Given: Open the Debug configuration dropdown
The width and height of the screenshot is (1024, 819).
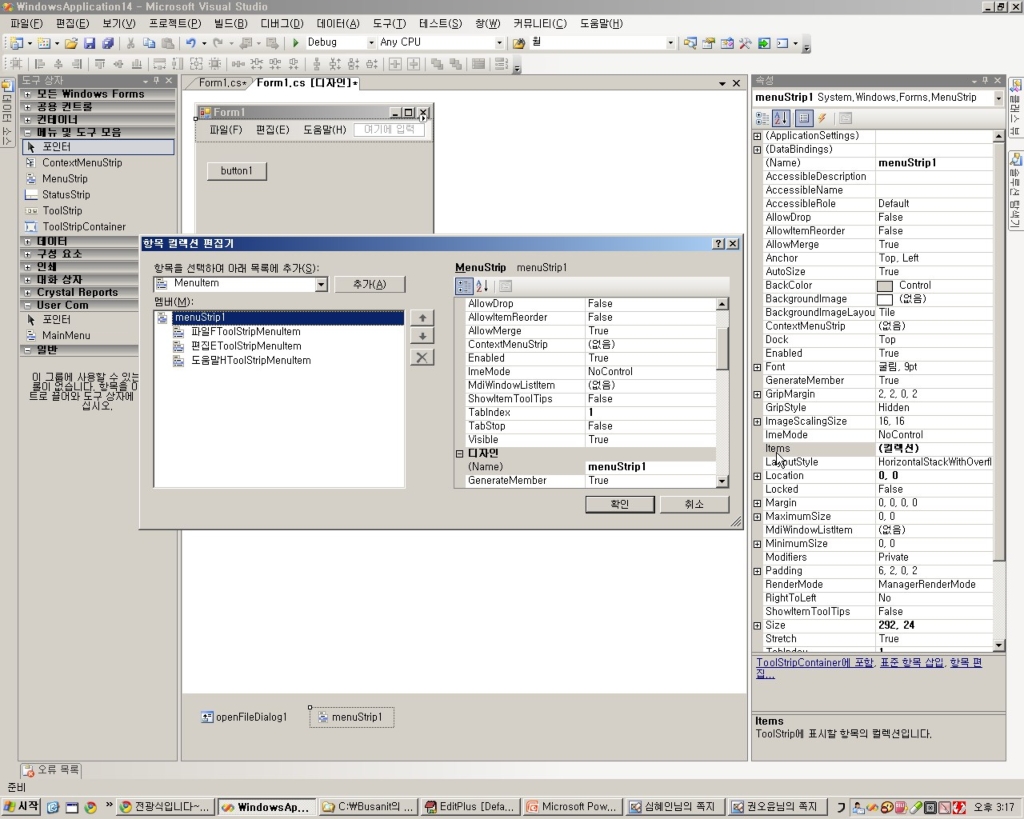Looking at the screenshot, I should 371,43.
